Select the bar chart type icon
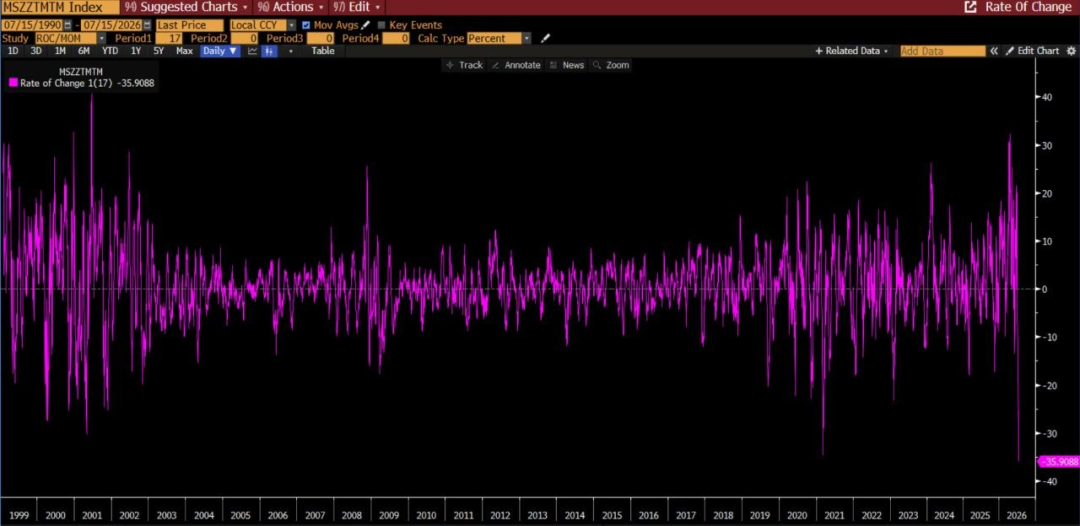The image size is (1080, 526). (269, 51)
